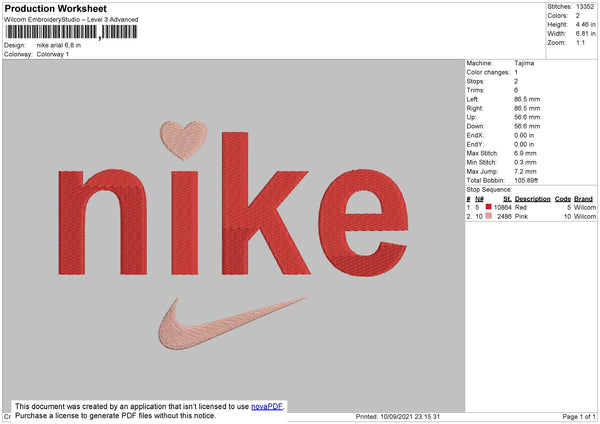Select stitch count 2486 in Pink row

click(504, 217)
